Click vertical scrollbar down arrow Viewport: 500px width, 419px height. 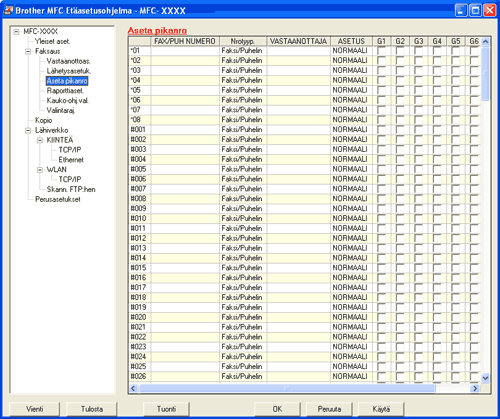point(486,378)
